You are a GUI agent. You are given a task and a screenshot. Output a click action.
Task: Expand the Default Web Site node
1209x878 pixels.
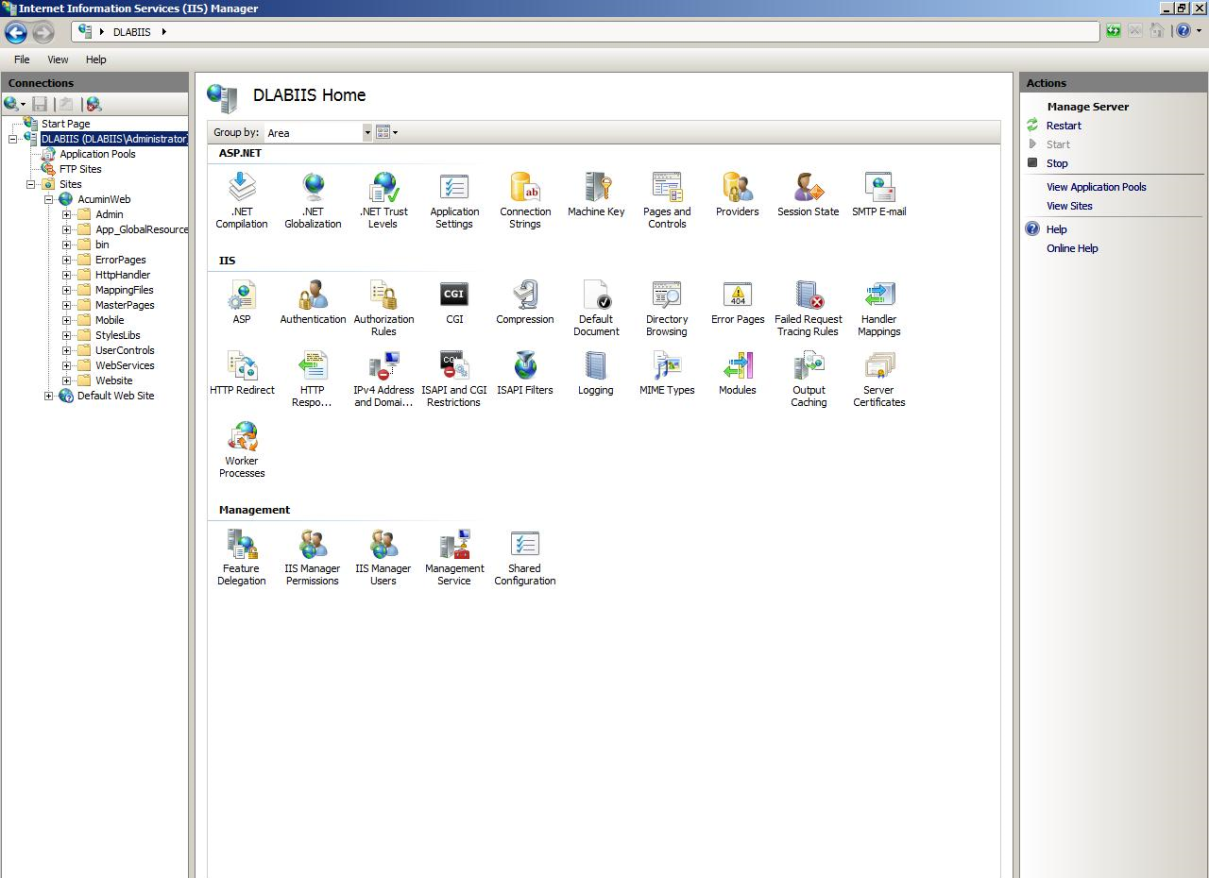coord(49,396)
